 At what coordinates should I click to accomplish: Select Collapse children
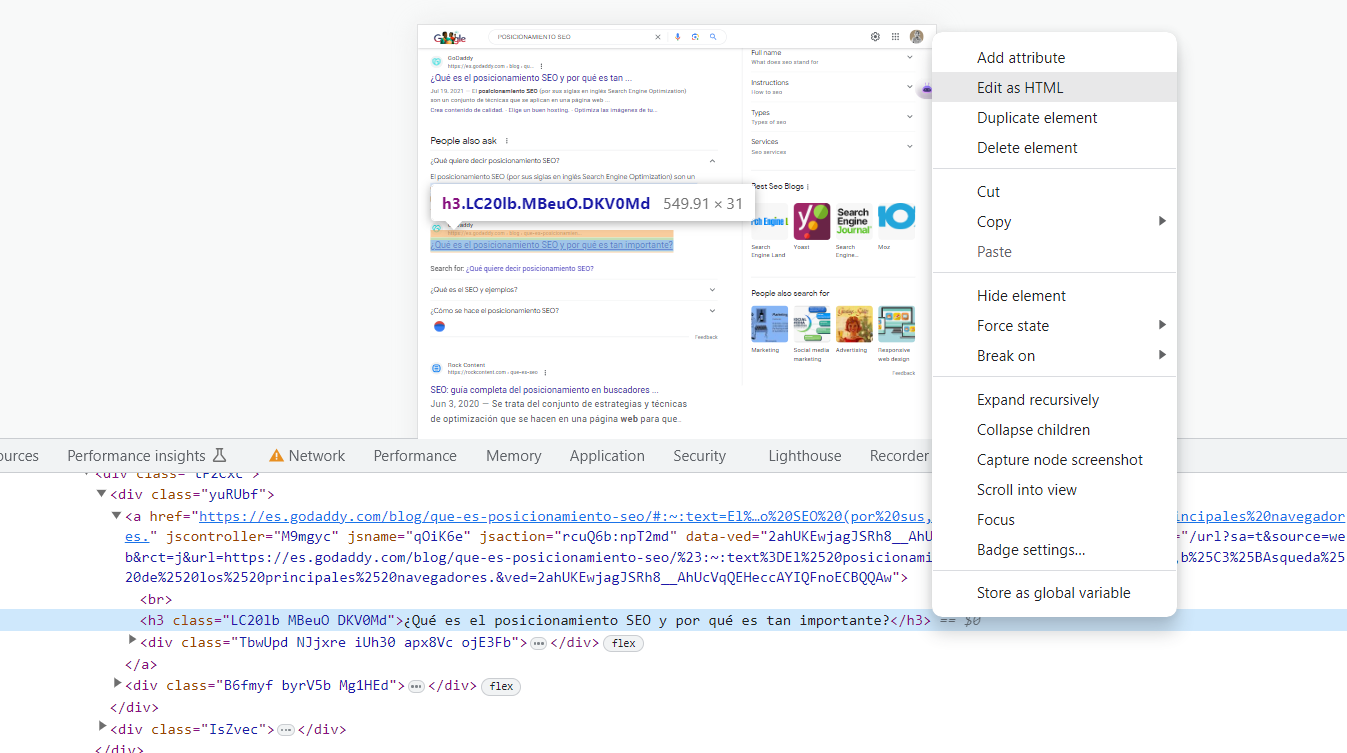pyautogui.click(x=1054, y=430)
